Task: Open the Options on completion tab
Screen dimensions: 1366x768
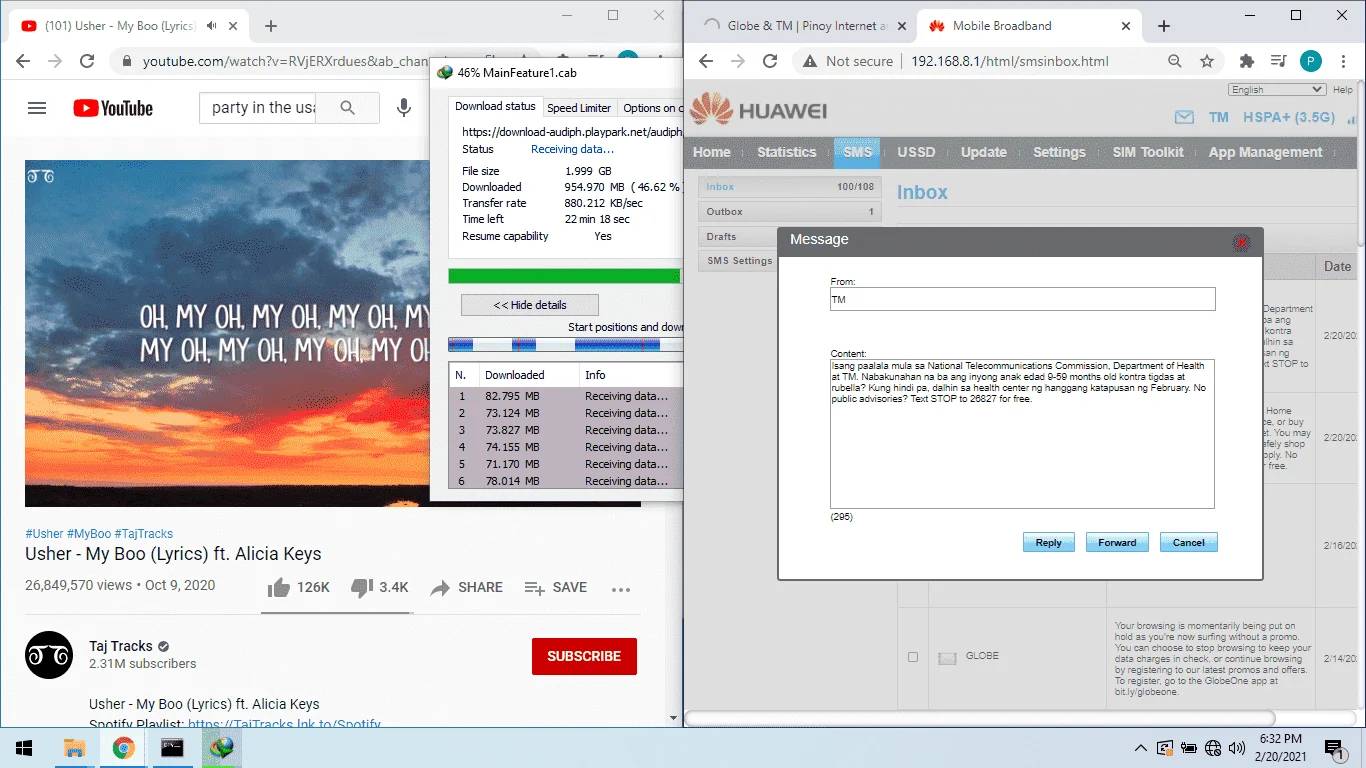Action: point(651,108)
